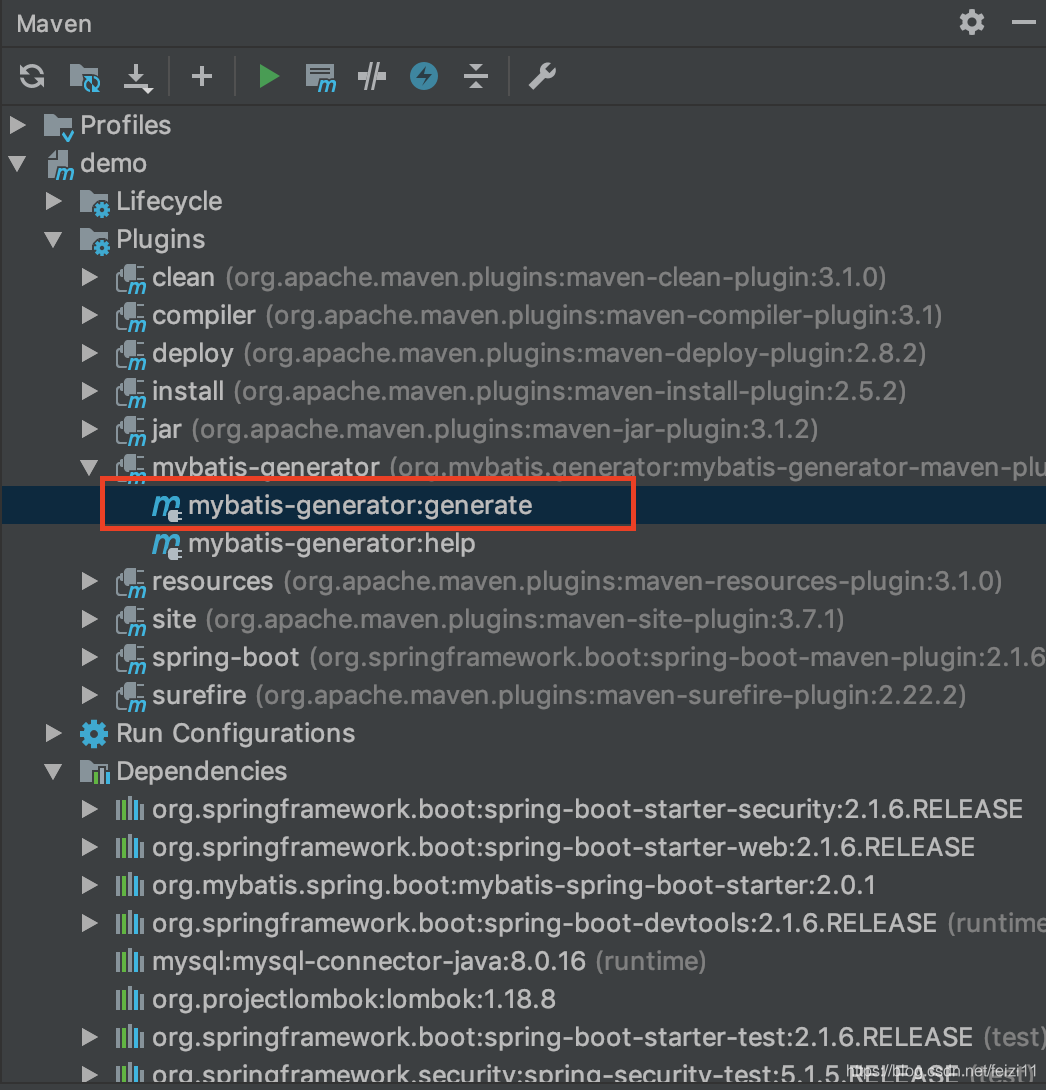
Task: Expand the deploy plugin node
Action: point(90,353)
